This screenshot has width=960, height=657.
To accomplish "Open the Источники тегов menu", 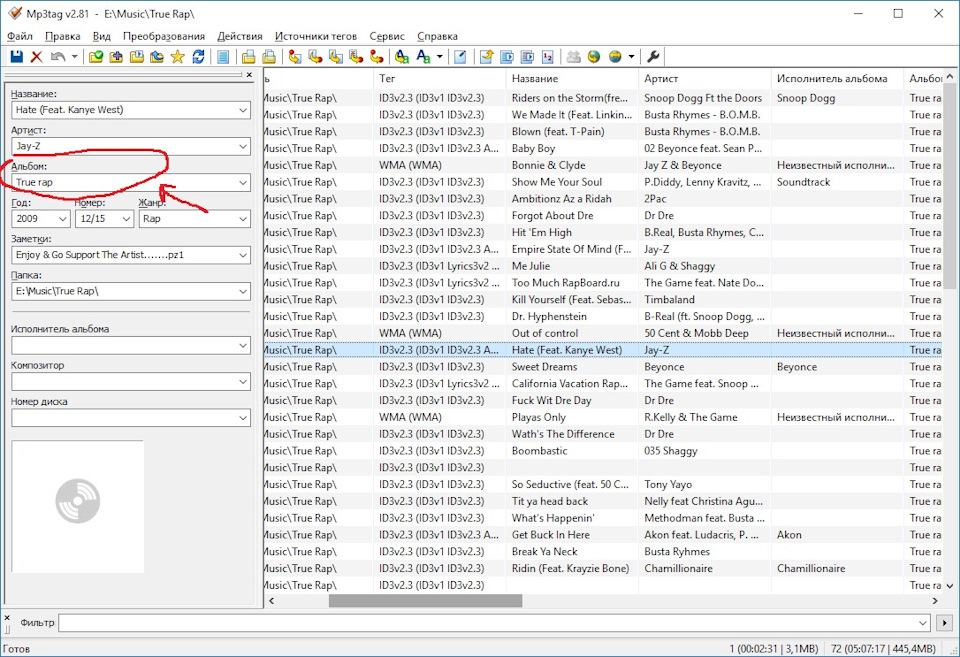I will tap(315, 36).
